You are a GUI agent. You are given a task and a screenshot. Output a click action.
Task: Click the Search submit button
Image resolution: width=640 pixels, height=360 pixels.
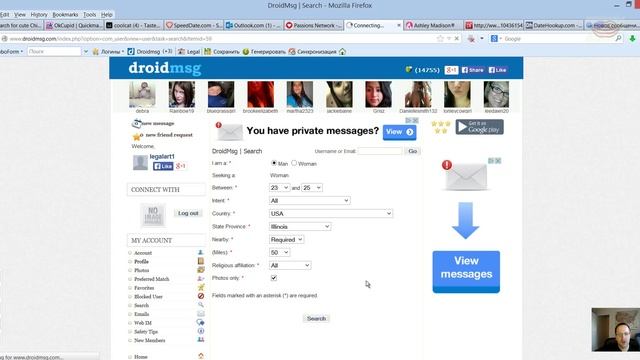point(316,318)
